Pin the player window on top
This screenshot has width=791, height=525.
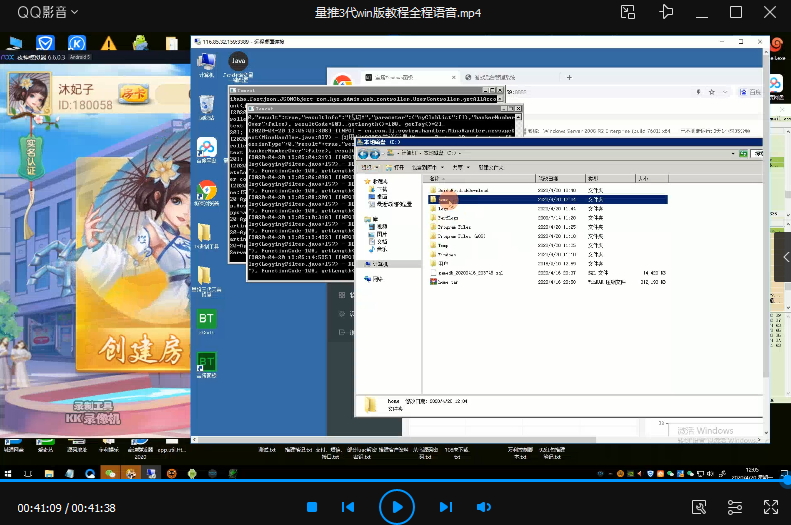tap(664, 13)
